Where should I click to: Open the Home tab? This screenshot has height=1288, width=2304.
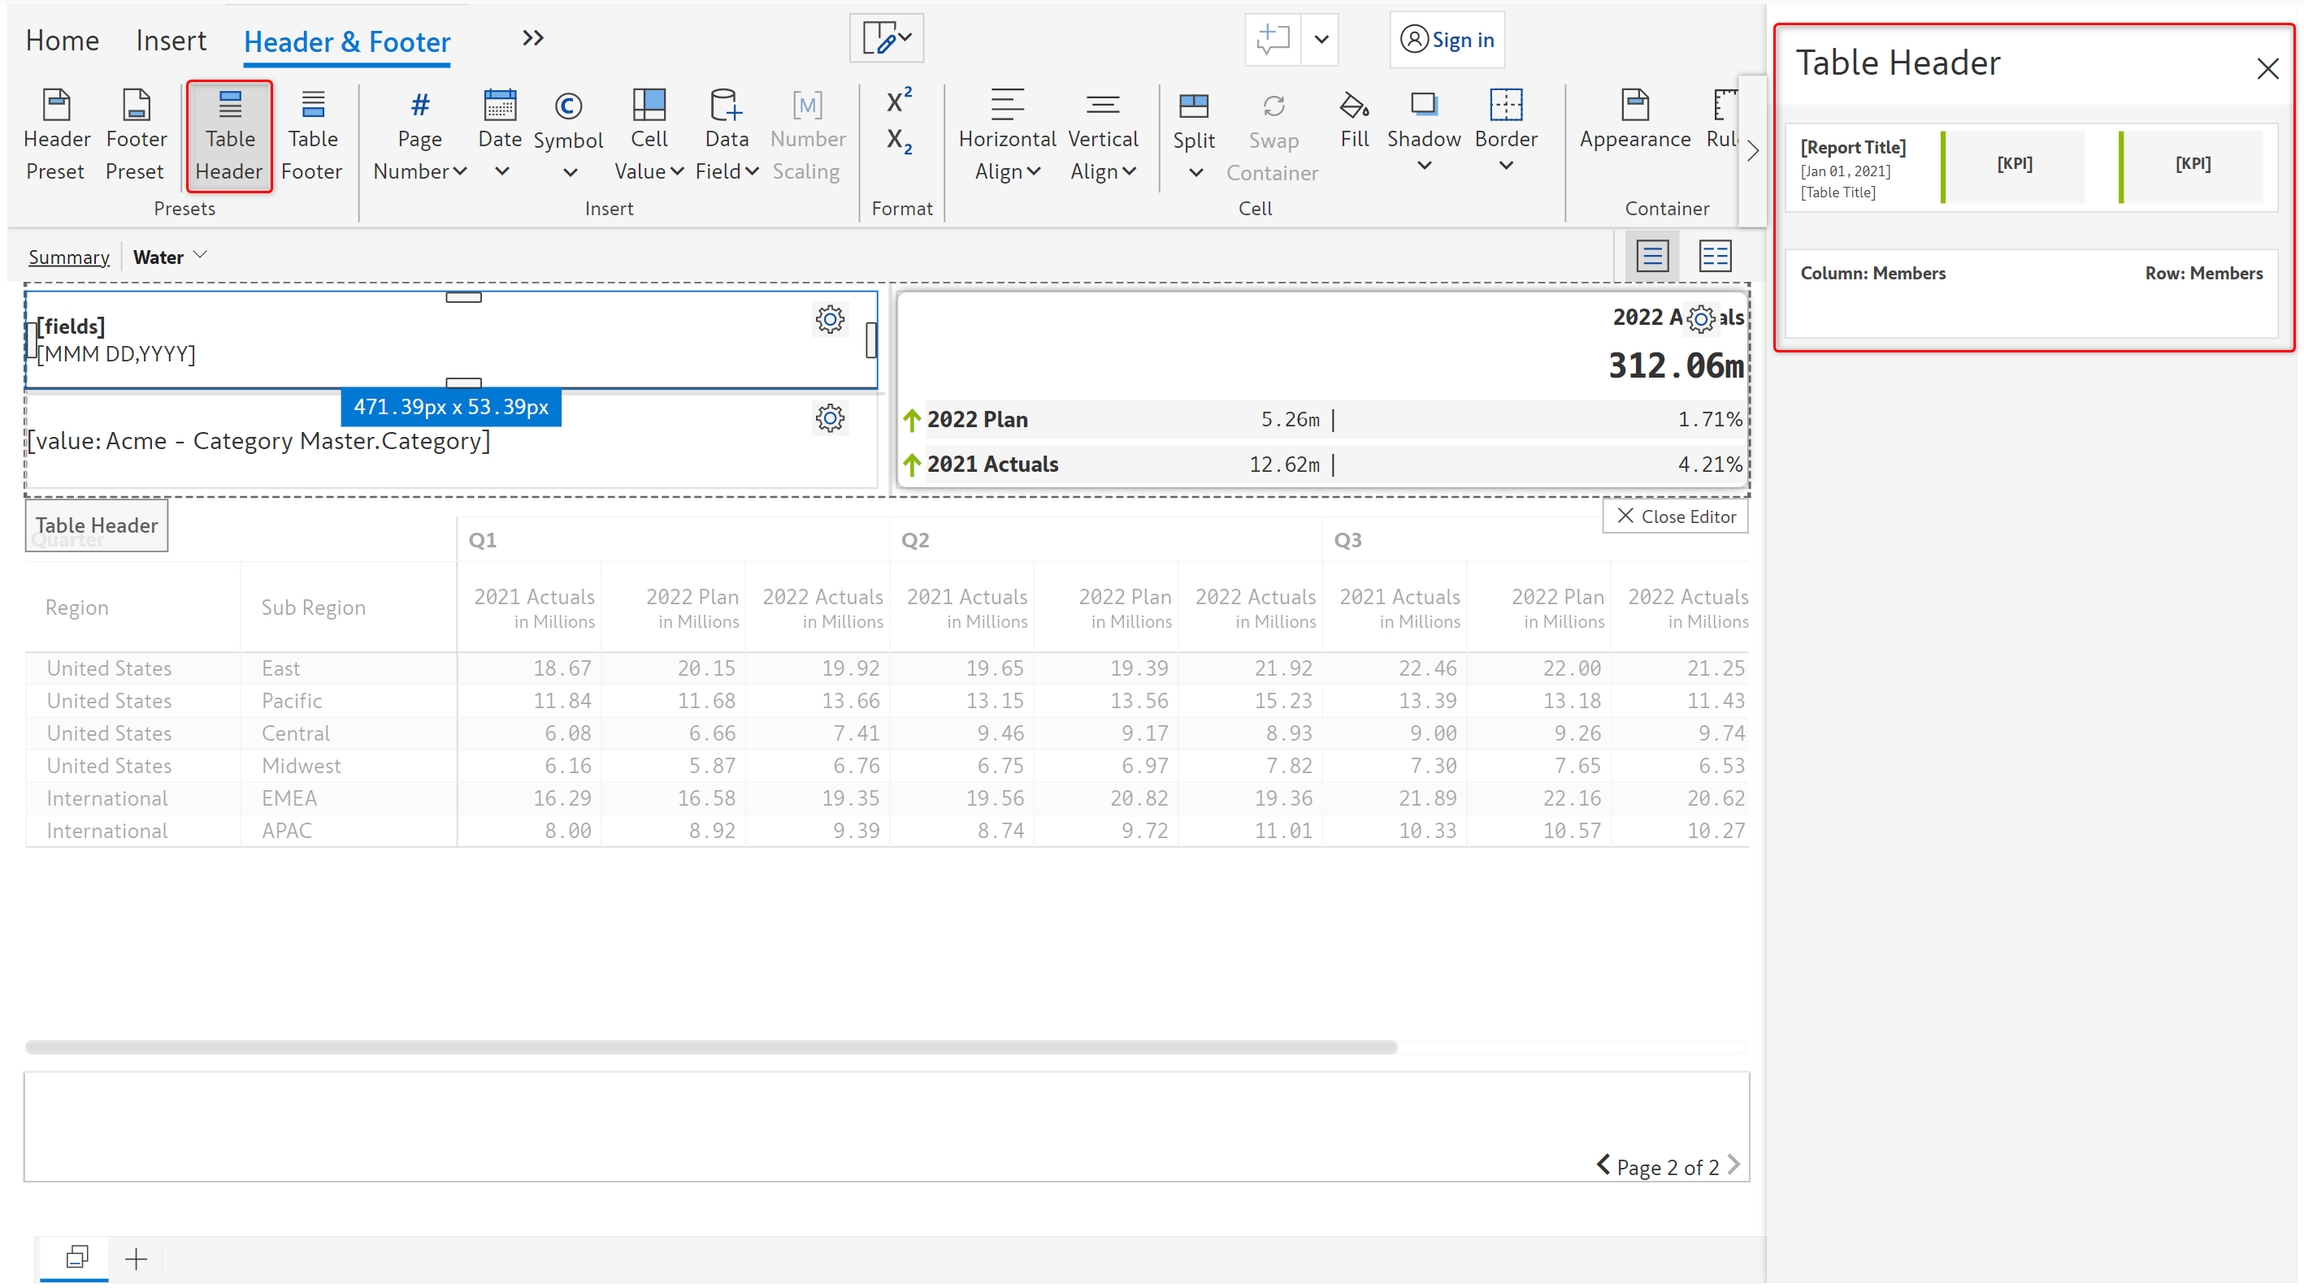[62, 40]
